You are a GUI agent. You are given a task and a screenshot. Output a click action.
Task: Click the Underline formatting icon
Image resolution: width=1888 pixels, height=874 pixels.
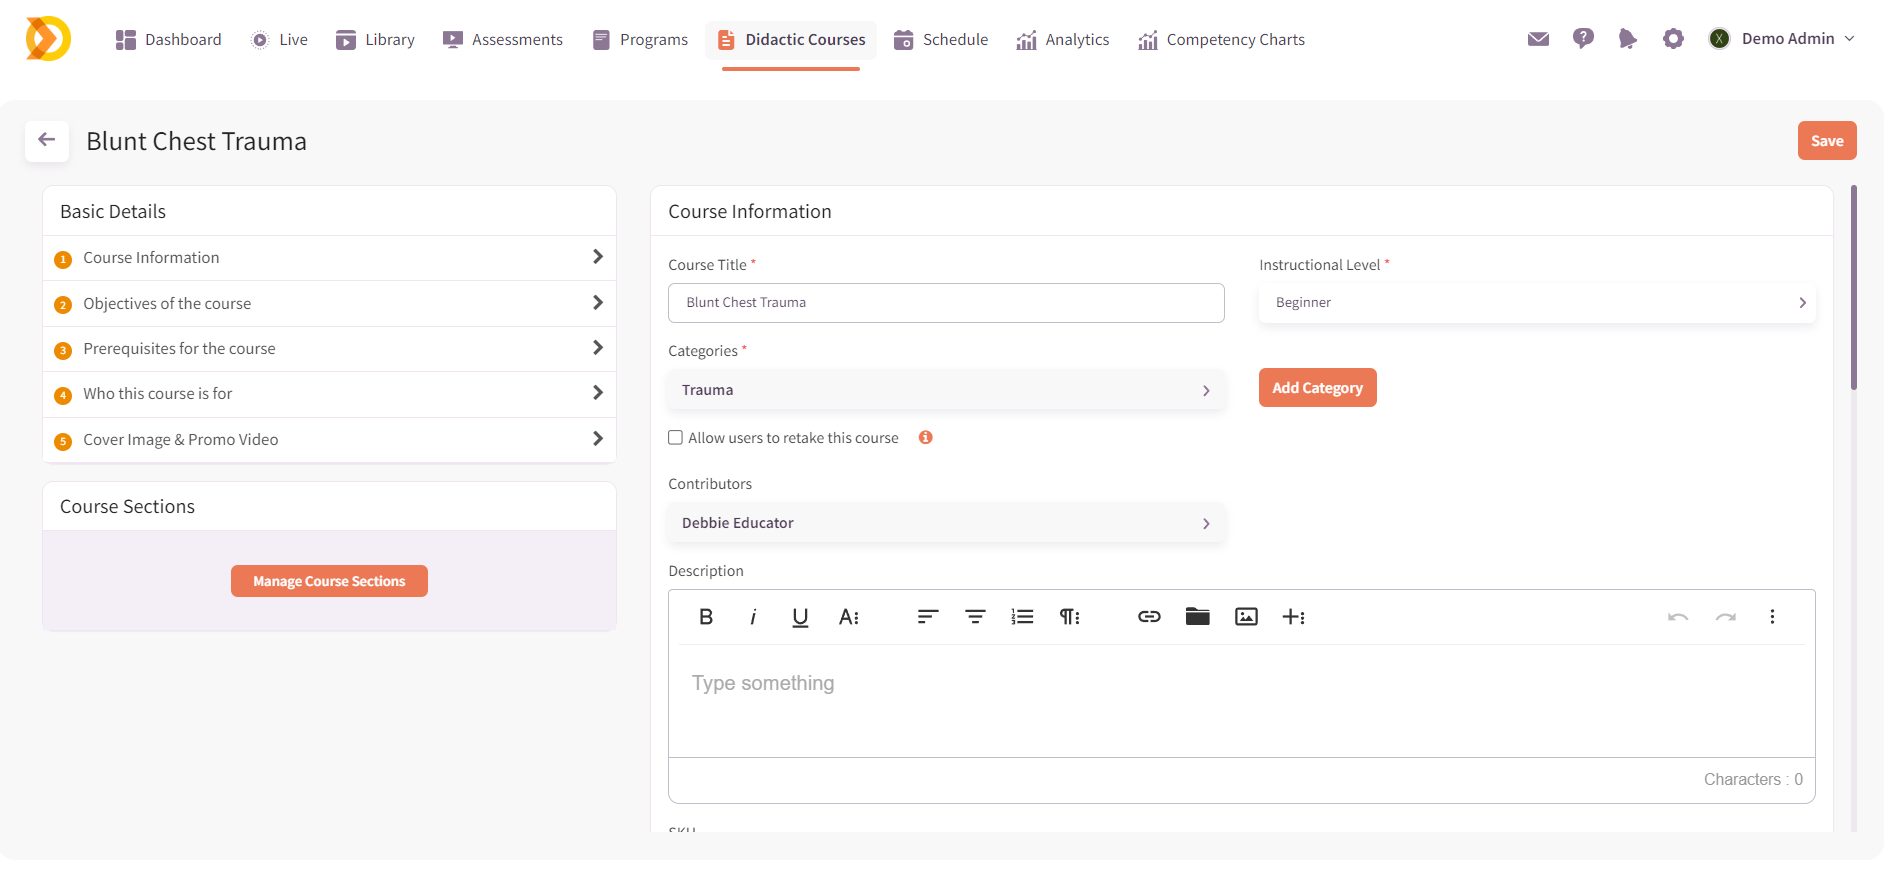tap(800, 617)
